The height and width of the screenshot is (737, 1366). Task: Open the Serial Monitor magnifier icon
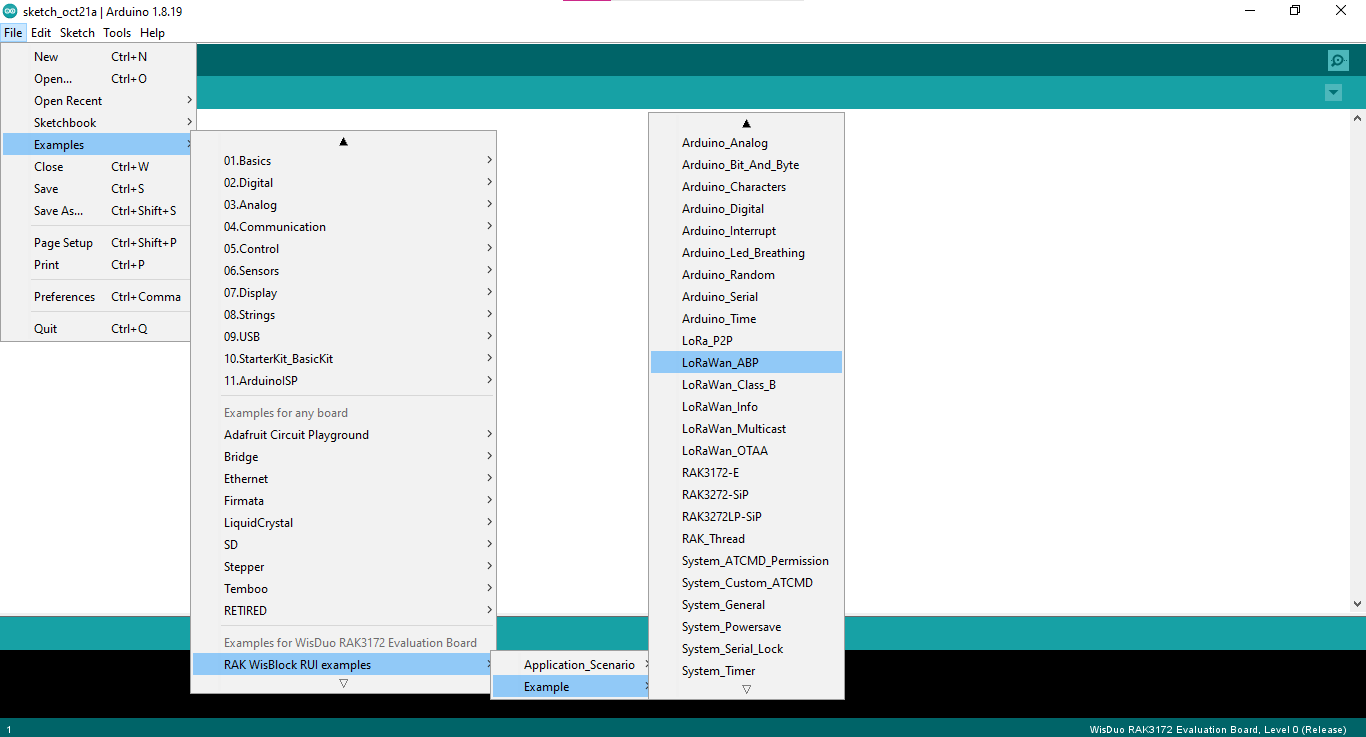(x=1338, y=61)
